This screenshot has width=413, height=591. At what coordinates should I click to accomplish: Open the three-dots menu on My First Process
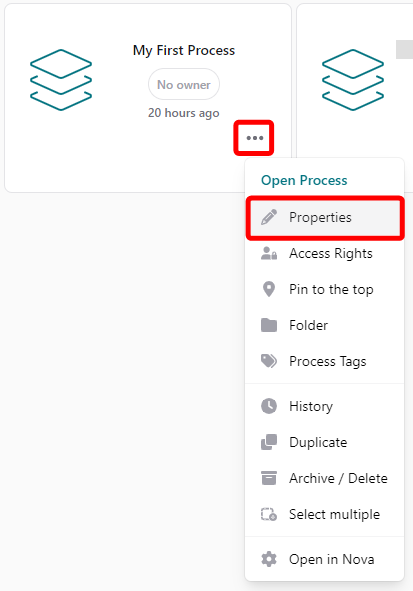coord(255,138)
